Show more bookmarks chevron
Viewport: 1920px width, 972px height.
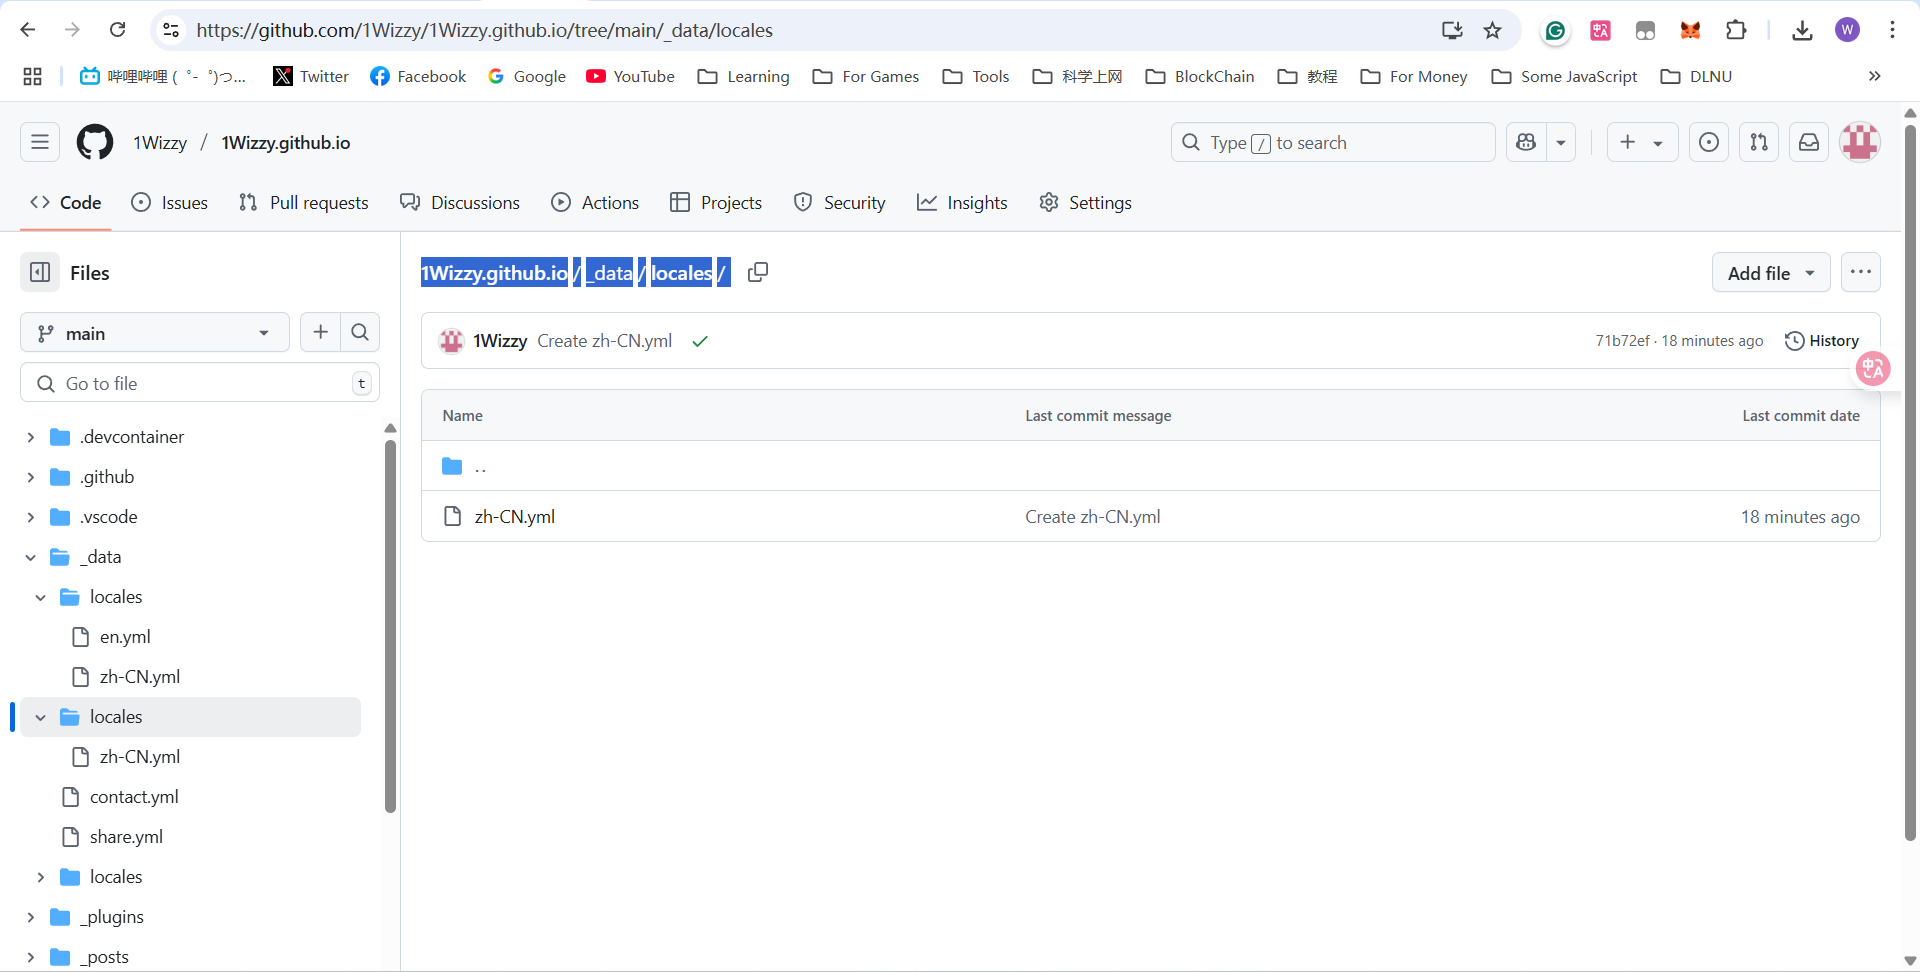[1874, 76]
